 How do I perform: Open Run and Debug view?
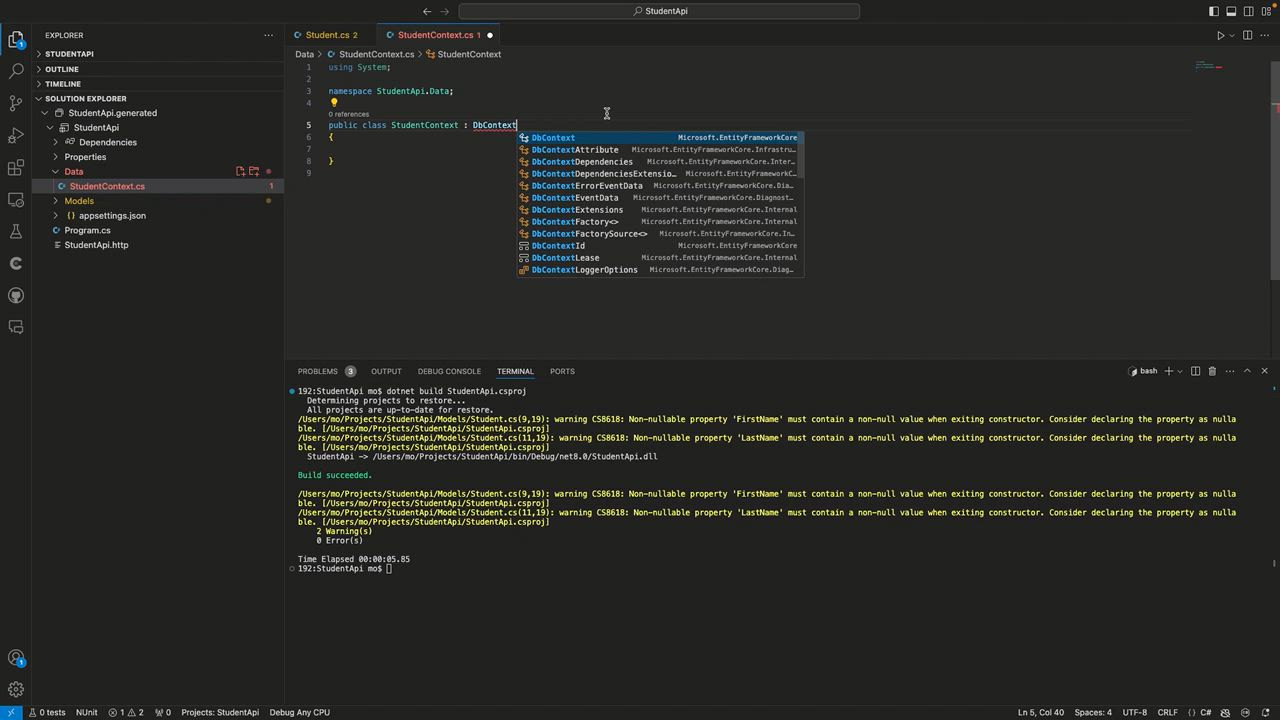click(x=16, y=135)
